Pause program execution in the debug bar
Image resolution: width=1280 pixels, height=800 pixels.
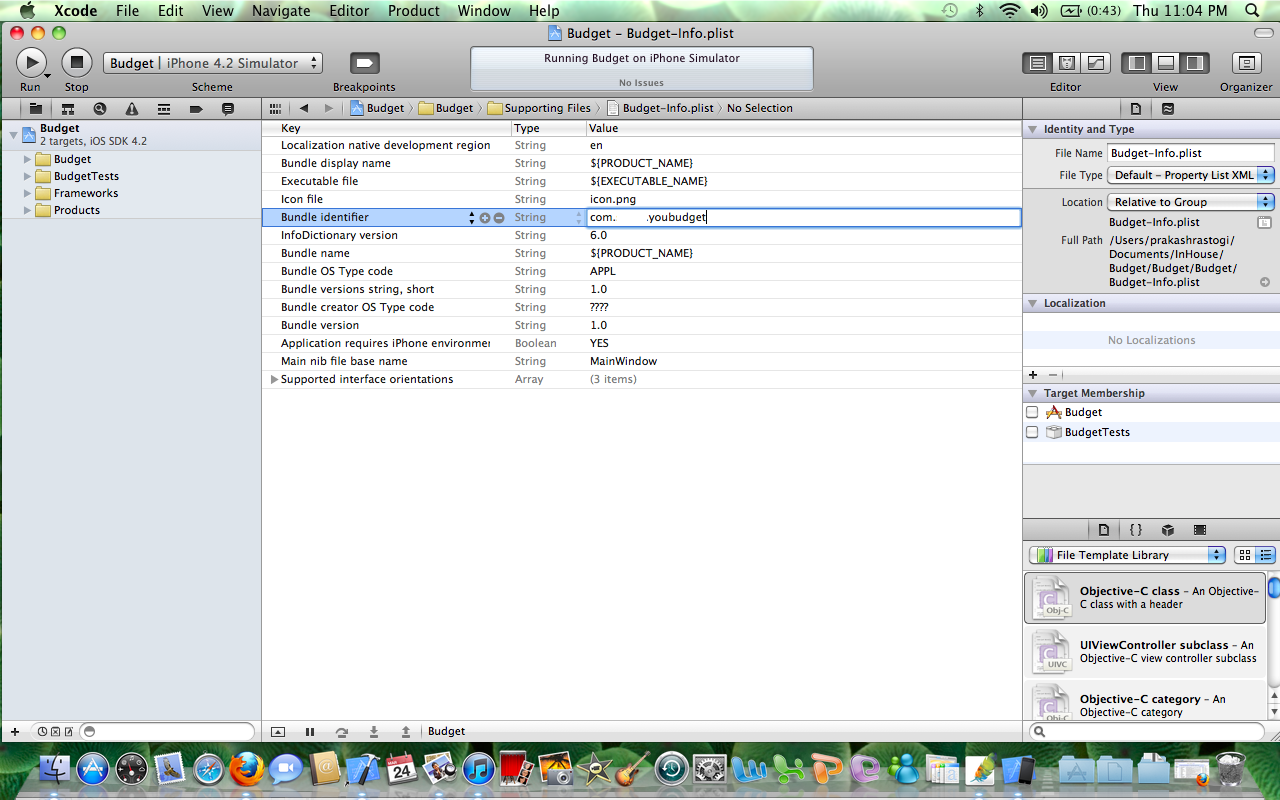click(310, 732)
